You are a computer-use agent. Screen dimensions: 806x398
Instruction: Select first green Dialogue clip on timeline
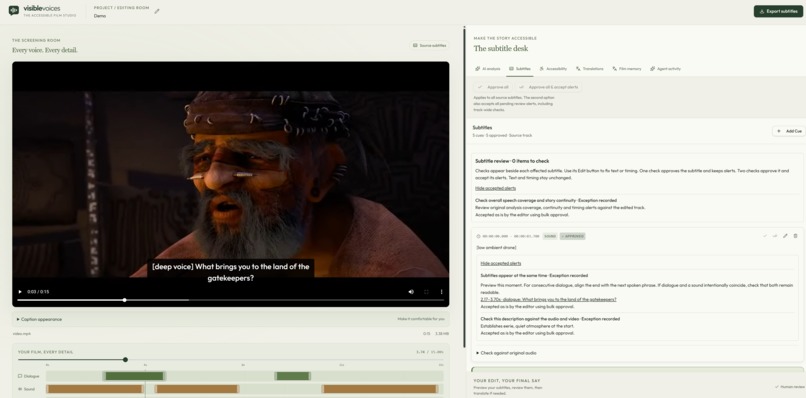pos(134,376)
